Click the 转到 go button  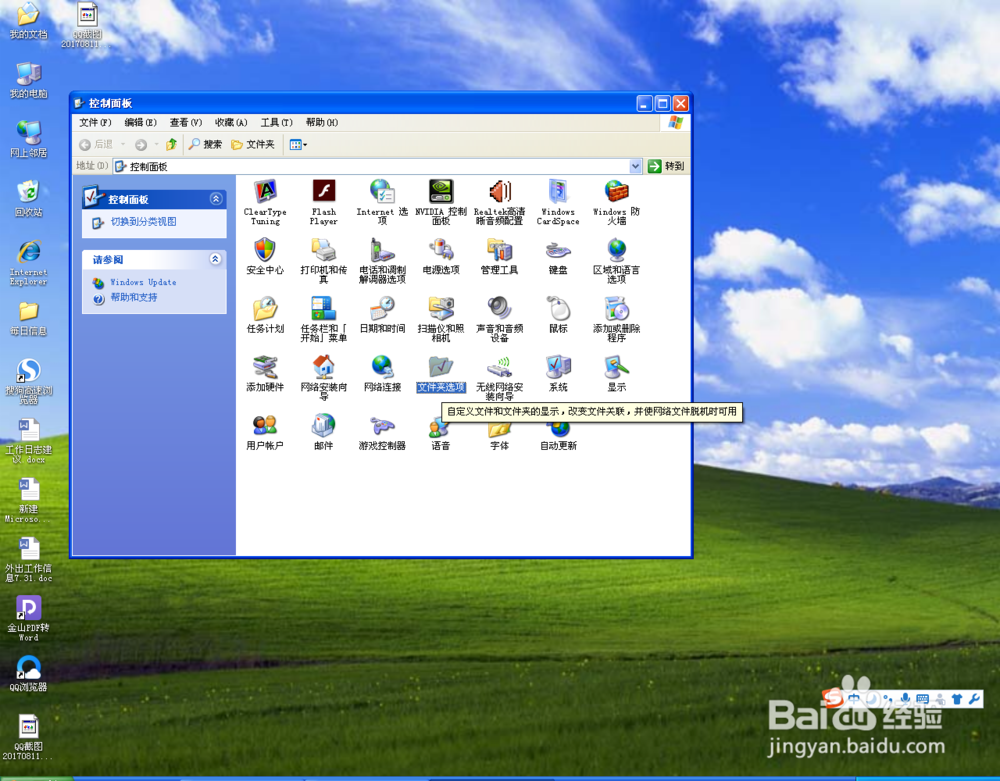666,166
